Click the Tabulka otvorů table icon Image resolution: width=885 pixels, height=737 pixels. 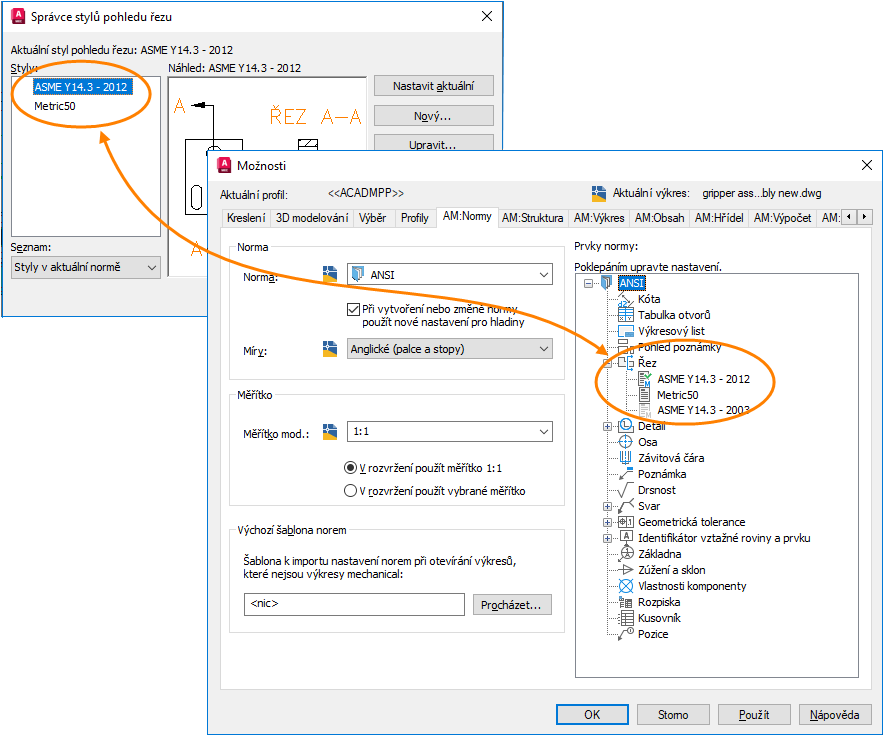(625, 315)
